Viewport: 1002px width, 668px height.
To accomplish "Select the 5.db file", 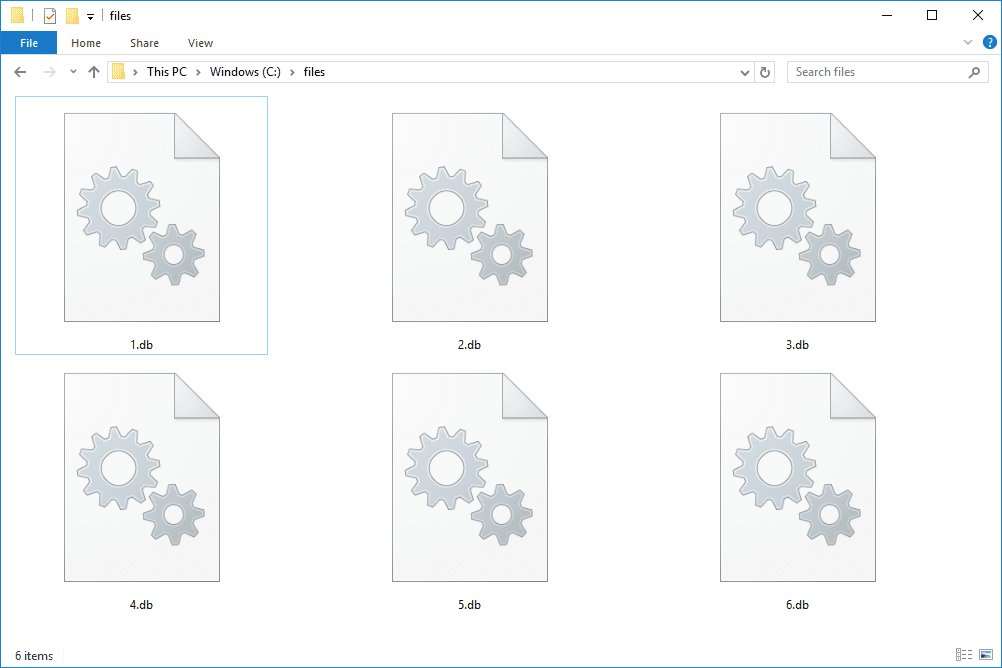I will pos(469,477).
